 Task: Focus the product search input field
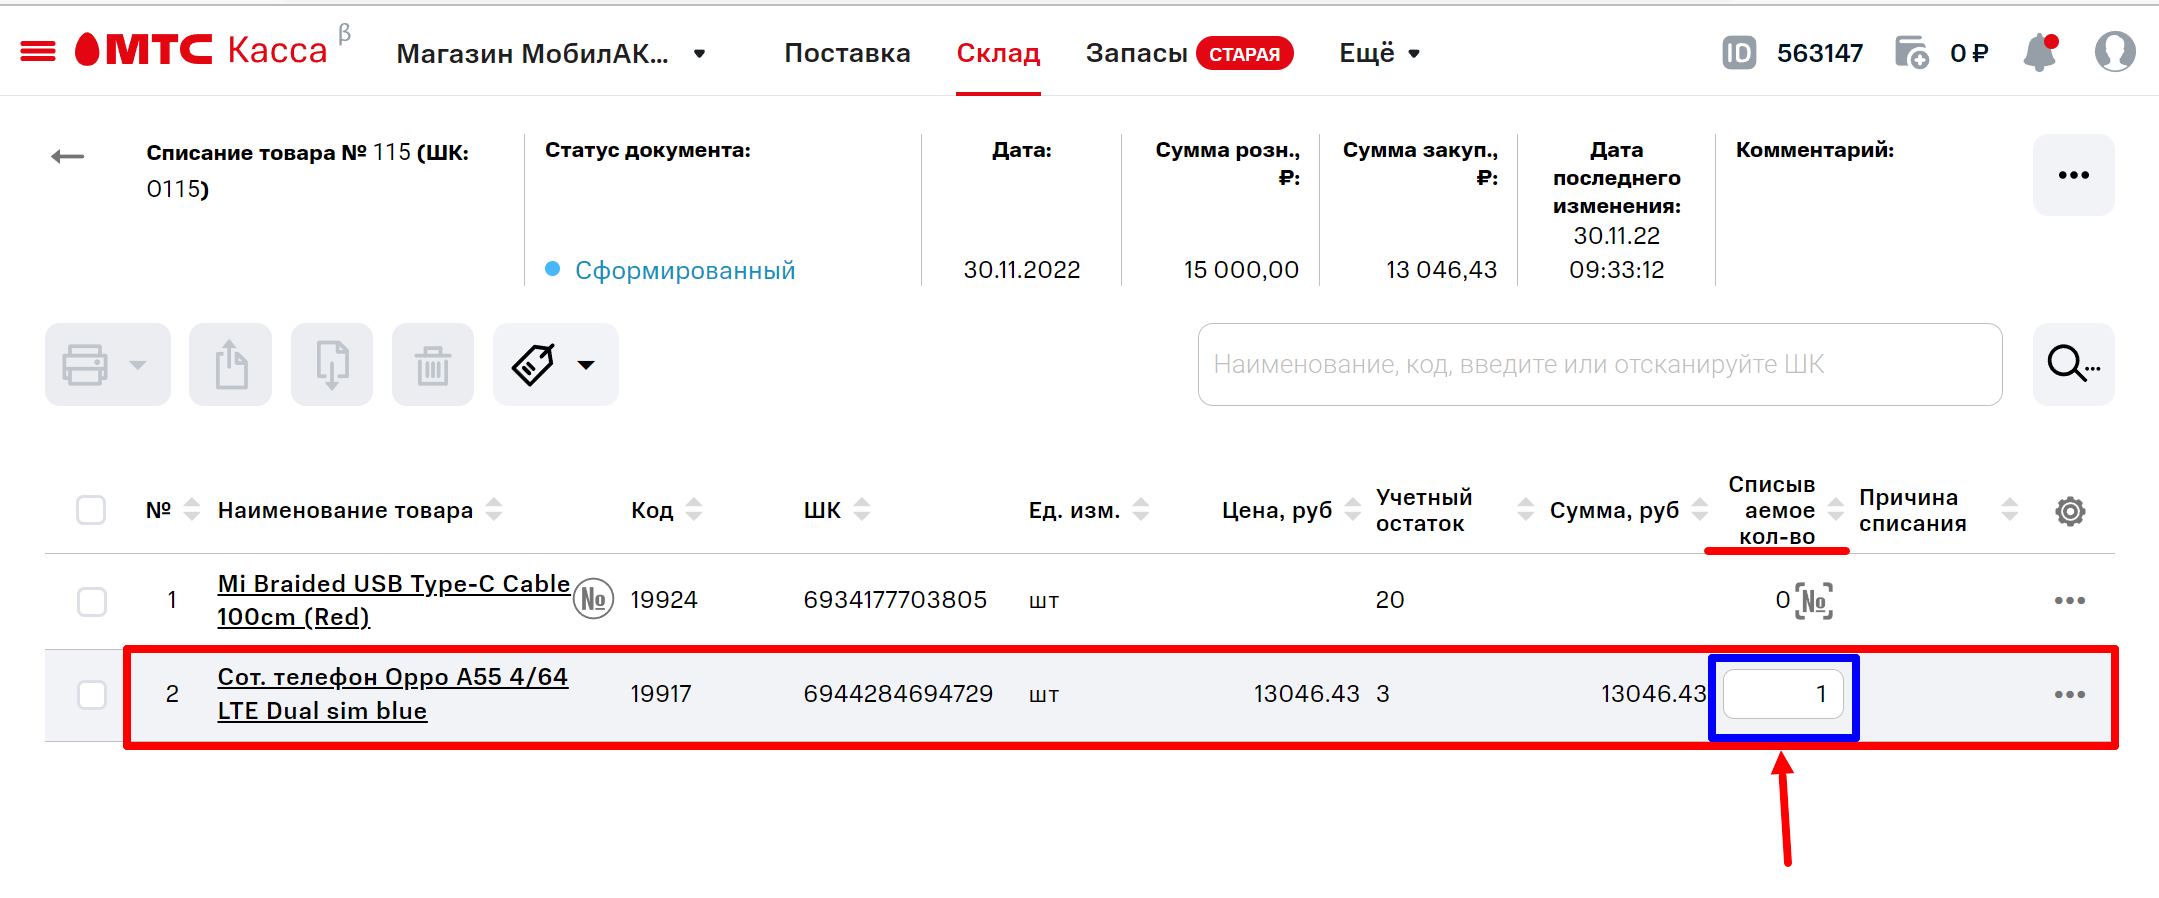click(1600, 364)
